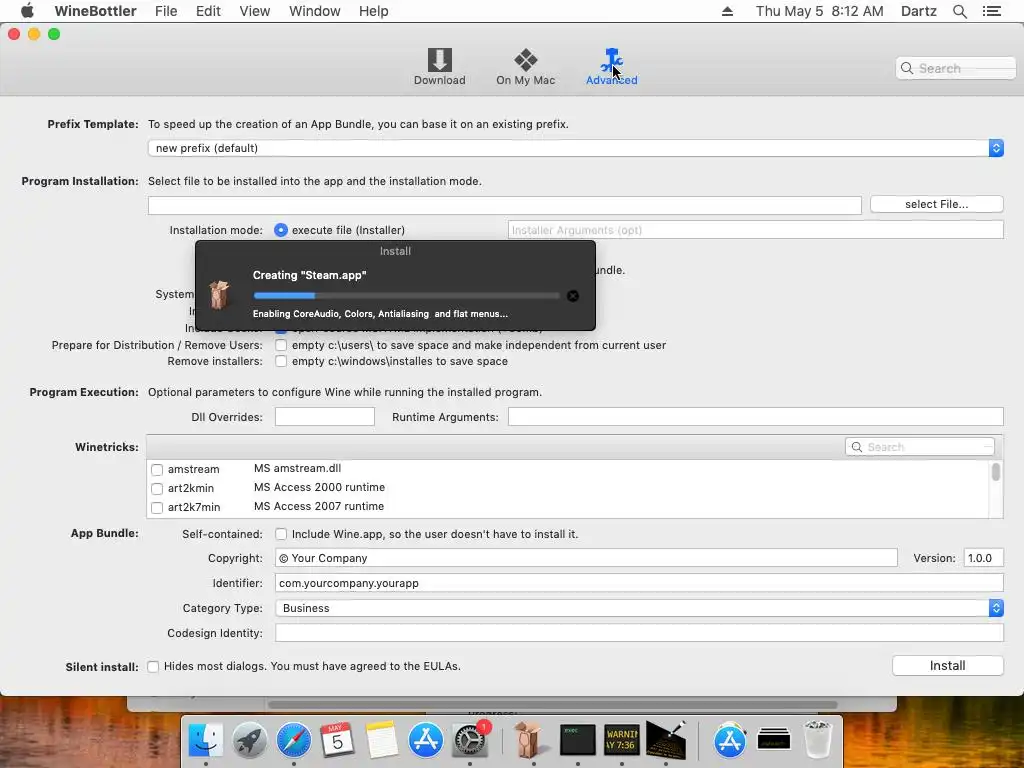
Task: Click the Identifier com.yourcompany.yourapp field
Action: coord(639,583)
